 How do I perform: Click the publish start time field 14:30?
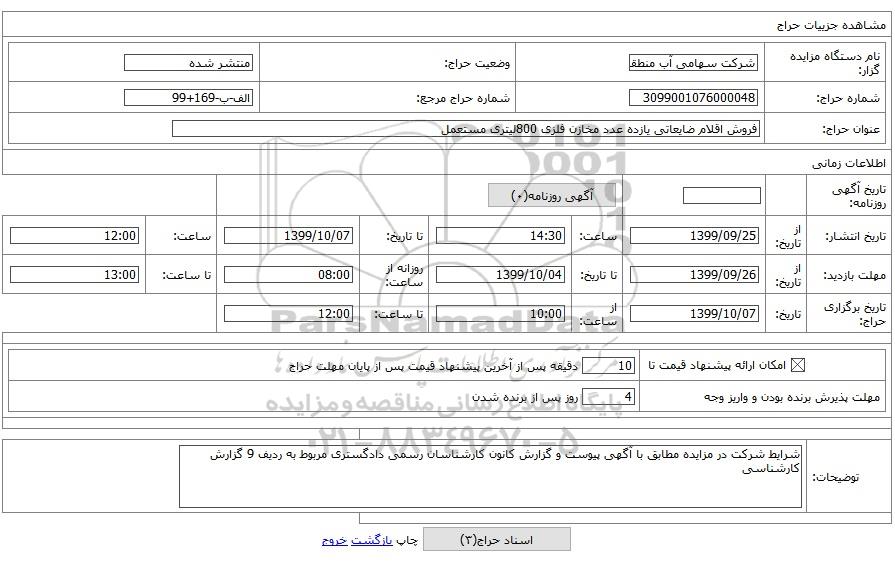(x=501, y=235)
